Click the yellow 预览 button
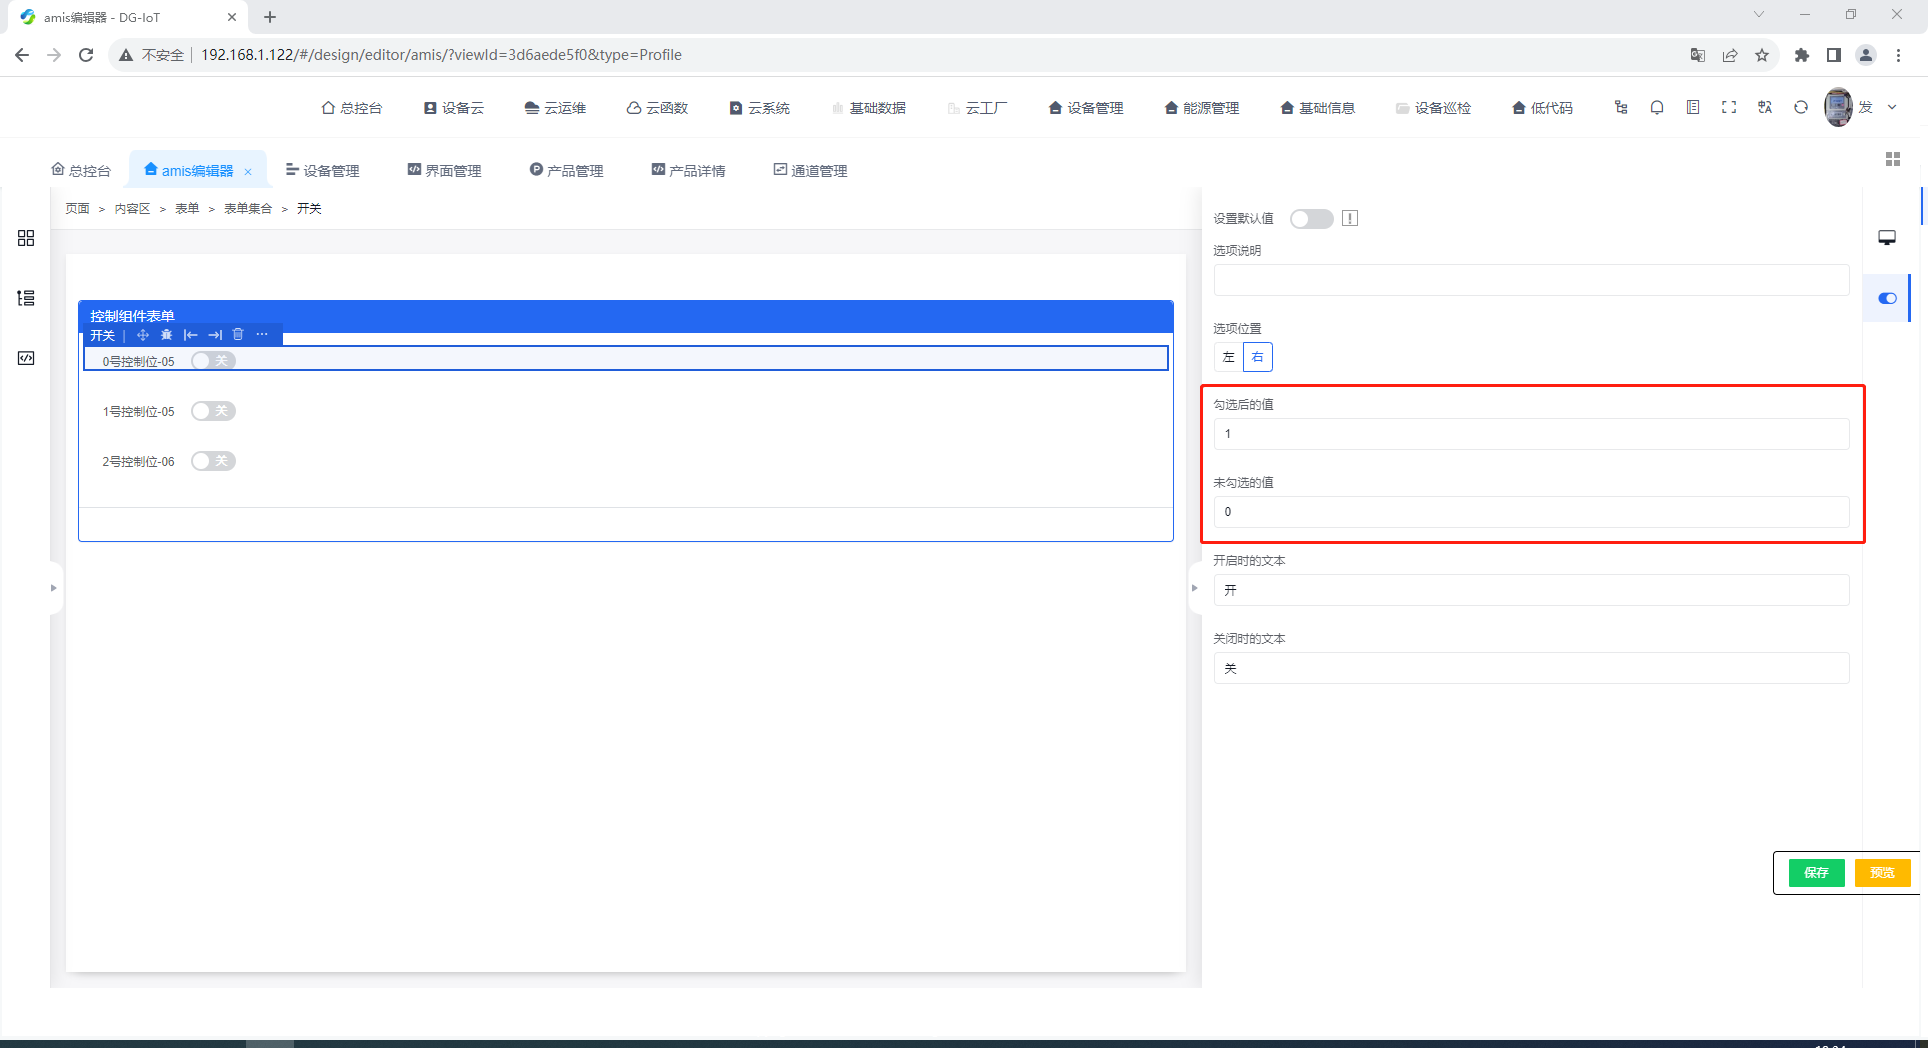1928x1048 pixels. pos(1882,873)
